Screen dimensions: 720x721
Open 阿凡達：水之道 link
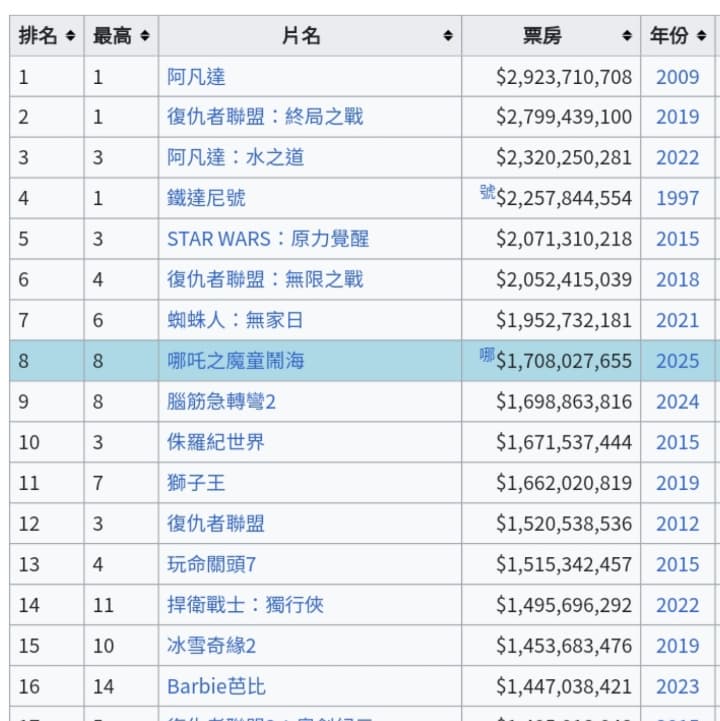235,158
